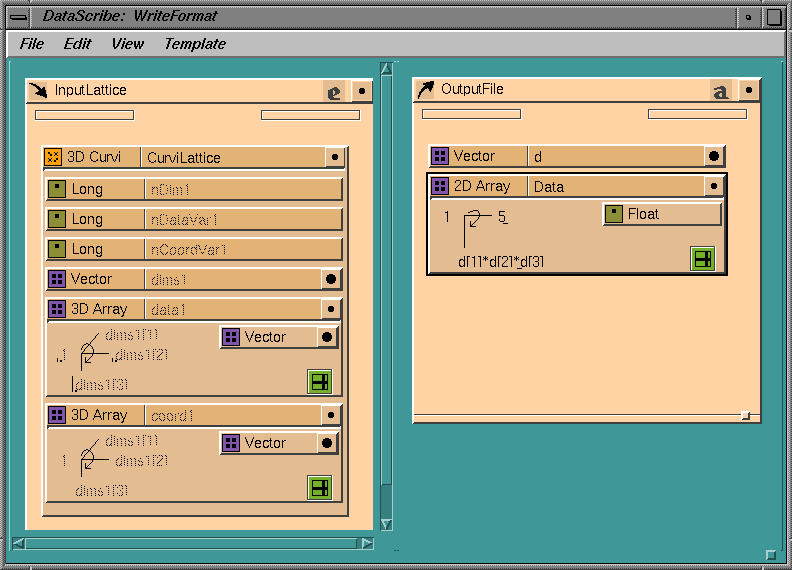This screenshot has height=570, width=792.
Task: Click the horizontal scrollbar of InputLattice pane
Action: point(190,543)
